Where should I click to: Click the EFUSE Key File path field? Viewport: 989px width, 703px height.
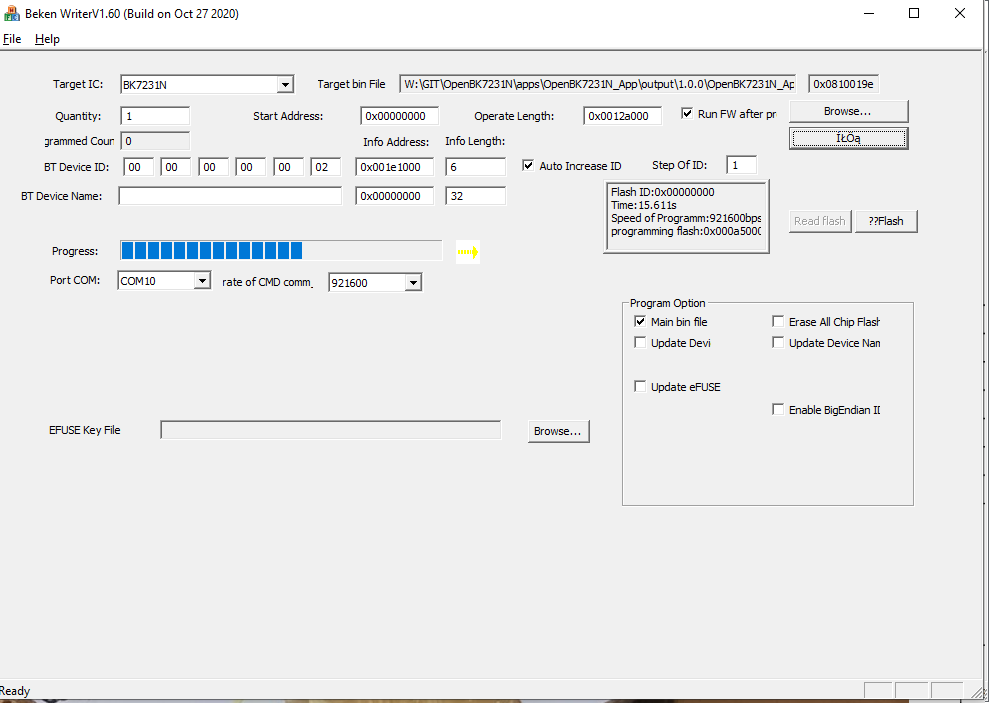331,430
